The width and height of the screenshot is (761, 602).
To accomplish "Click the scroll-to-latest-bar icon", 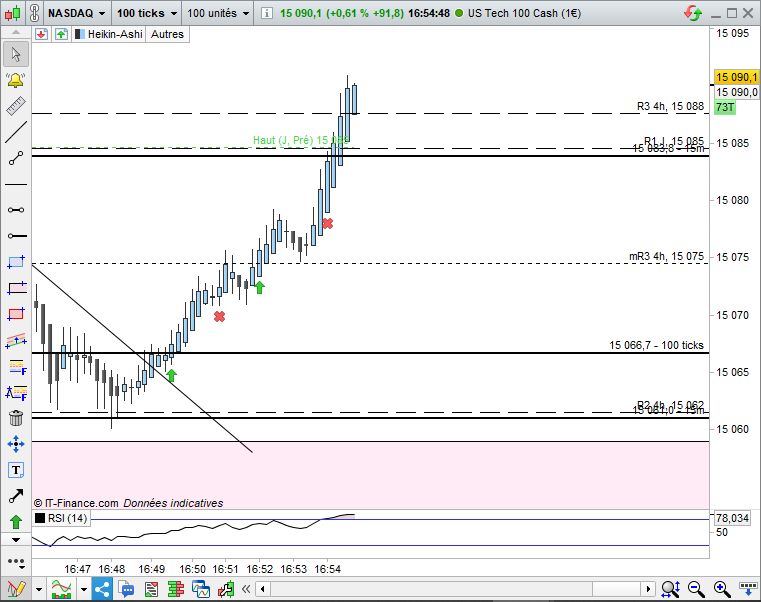I will click(747, 589).
